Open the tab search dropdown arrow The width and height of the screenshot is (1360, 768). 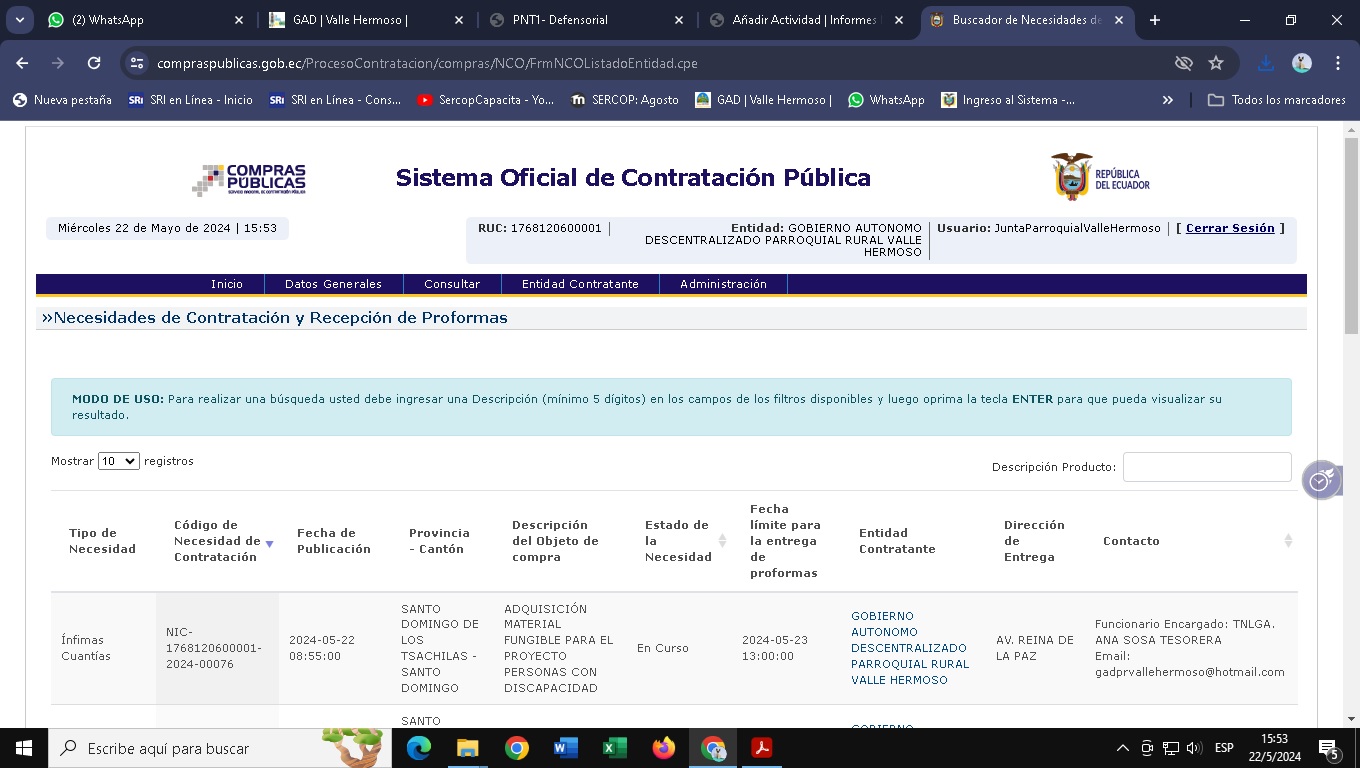20,20
